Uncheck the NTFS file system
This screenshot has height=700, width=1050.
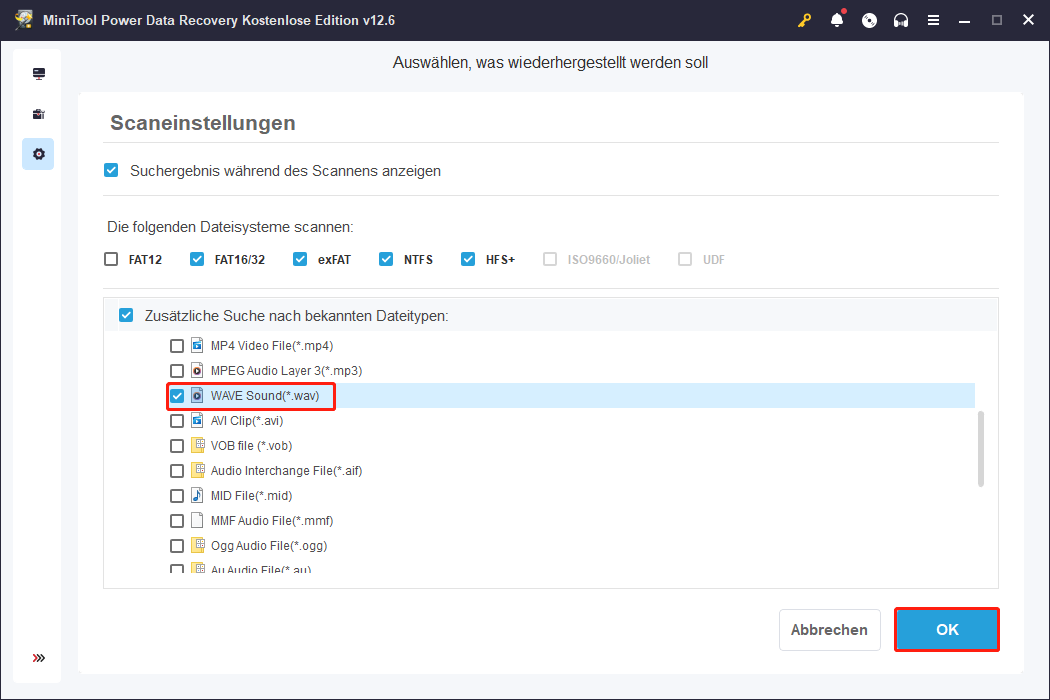click(386, 259)
